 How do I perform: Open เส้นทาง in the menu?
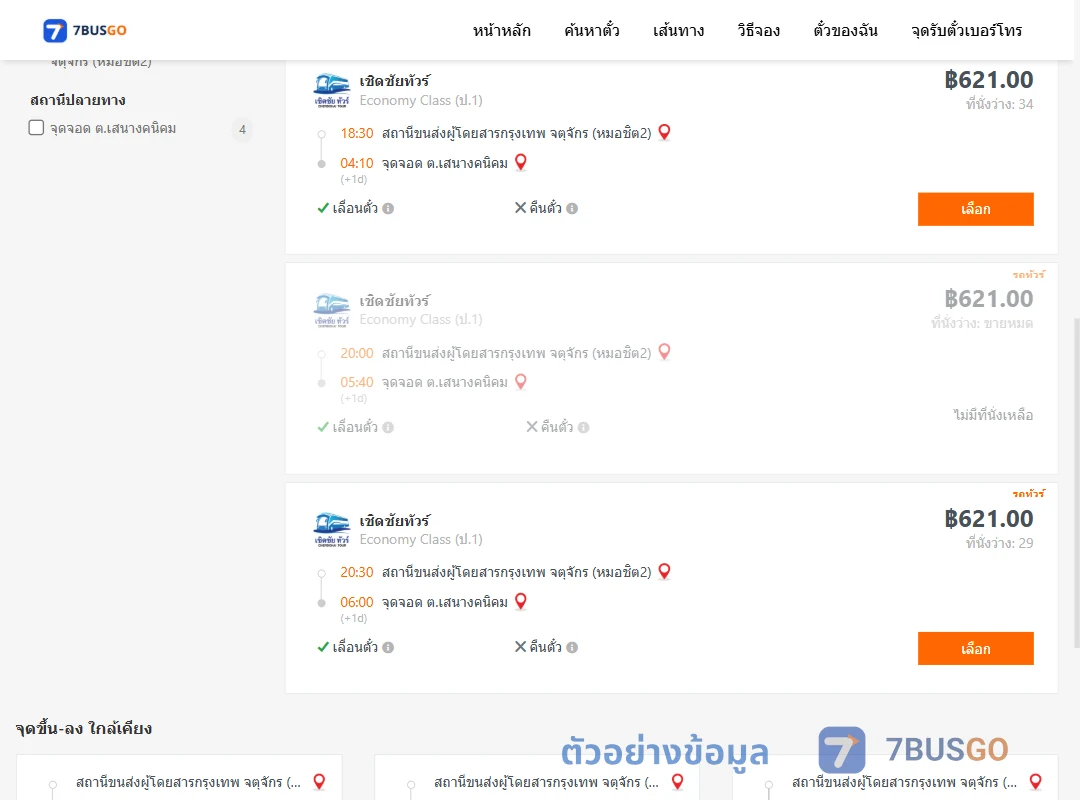tap(678, 30)
